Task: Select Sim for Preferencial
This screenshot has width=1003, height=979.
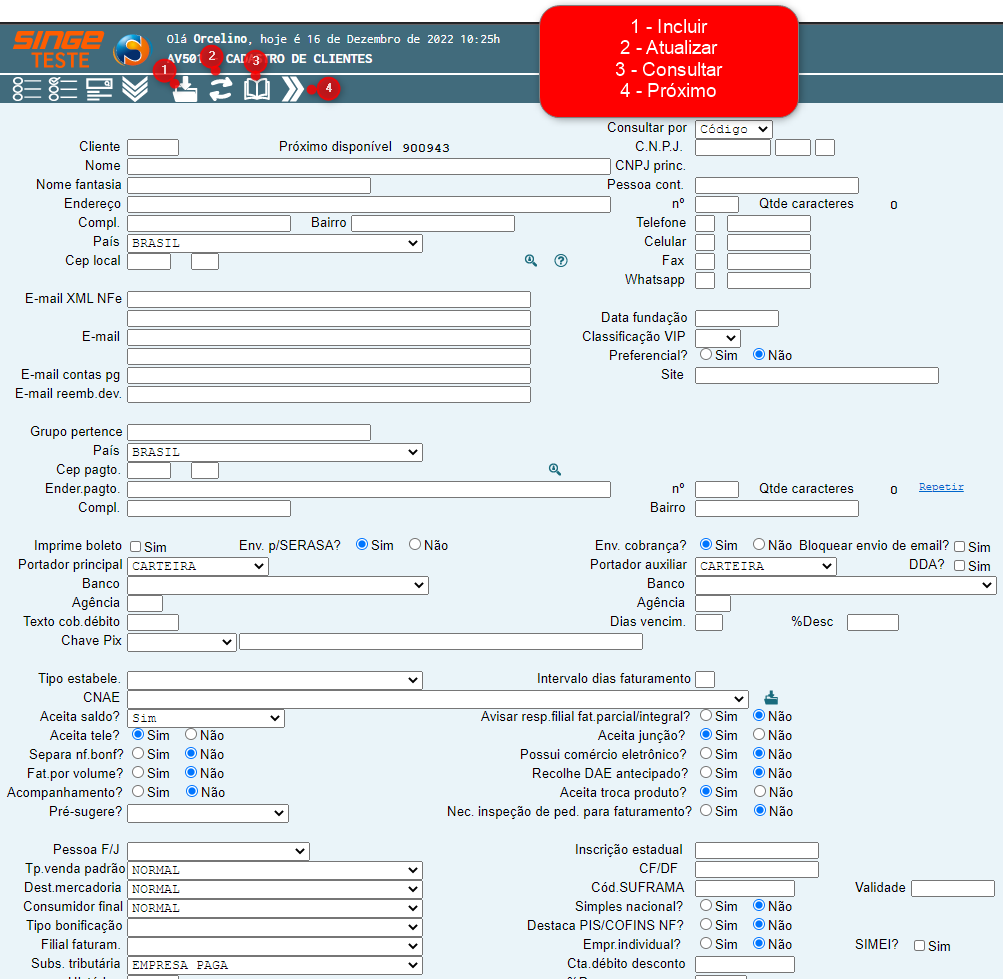Action: click(x=706, y=355)
